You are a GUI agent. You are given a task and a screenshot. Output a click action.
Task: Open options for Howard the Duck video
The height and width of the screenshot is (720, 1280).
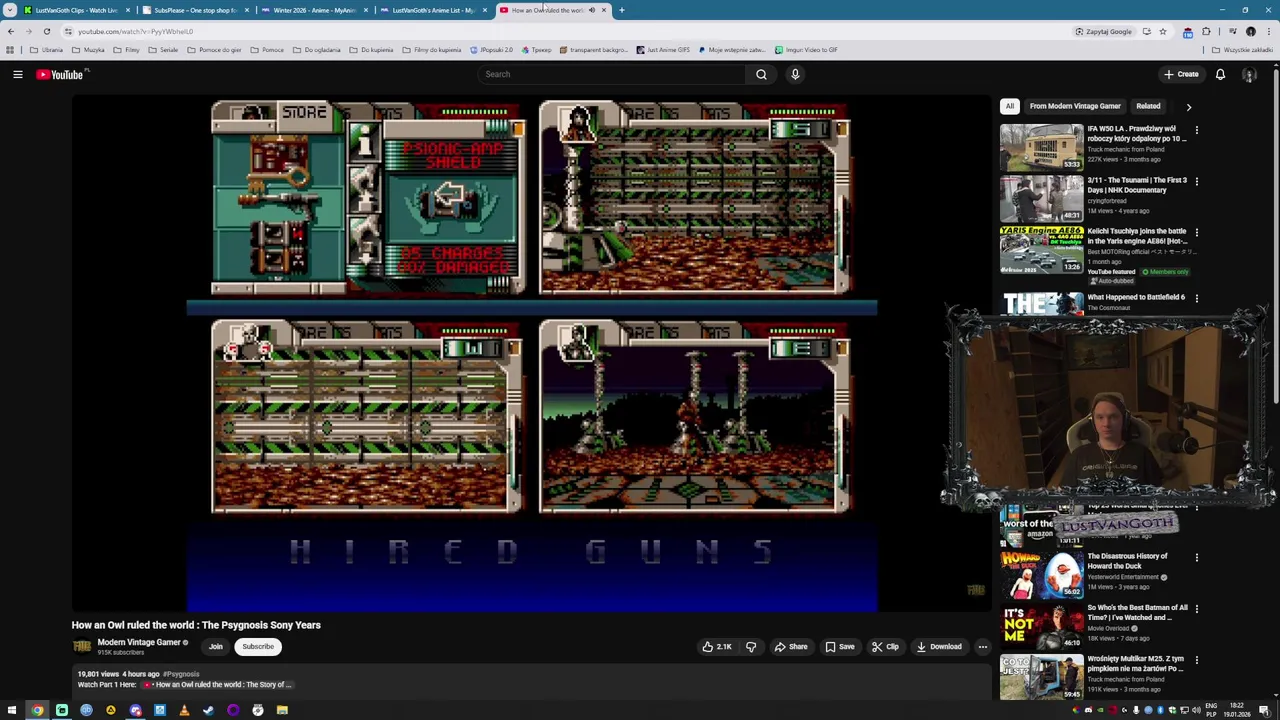pyautogui.click(x=1196, y=557)
